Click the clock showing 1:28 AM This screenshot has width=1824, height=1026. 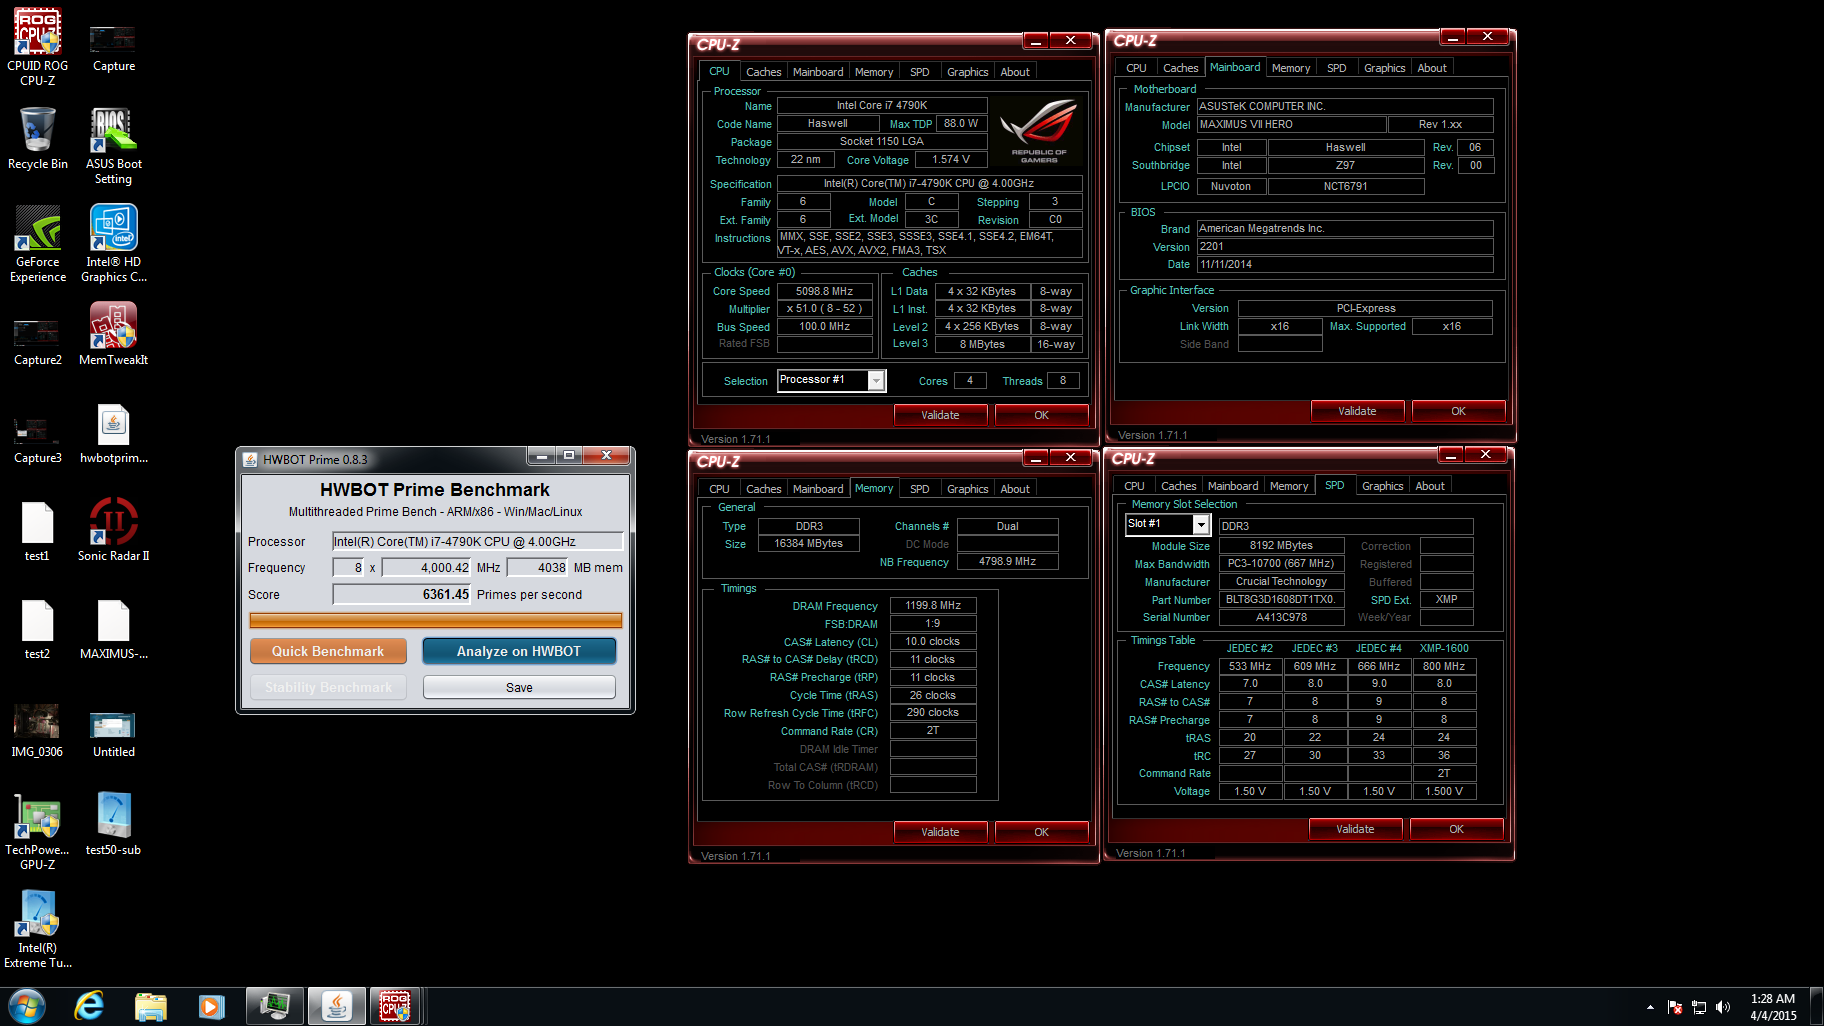tap(1773, 998)
